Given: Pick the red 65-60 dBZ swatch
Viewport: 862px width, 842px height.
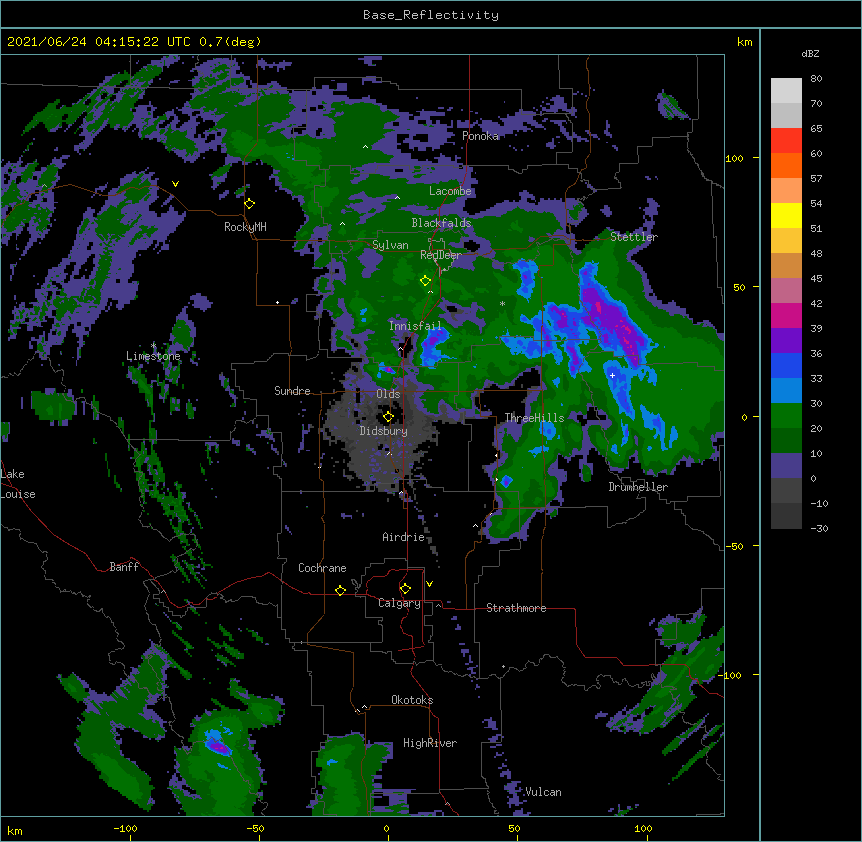Looking at the screenshot, I should click(x=786, y=141).
